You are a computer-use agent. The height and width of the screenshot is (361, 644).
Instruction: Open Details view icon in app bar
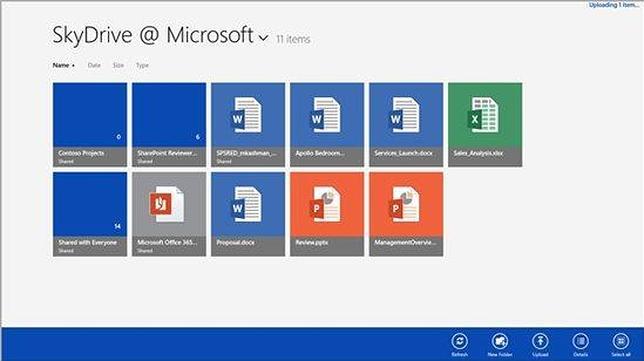tap(580, 341)
